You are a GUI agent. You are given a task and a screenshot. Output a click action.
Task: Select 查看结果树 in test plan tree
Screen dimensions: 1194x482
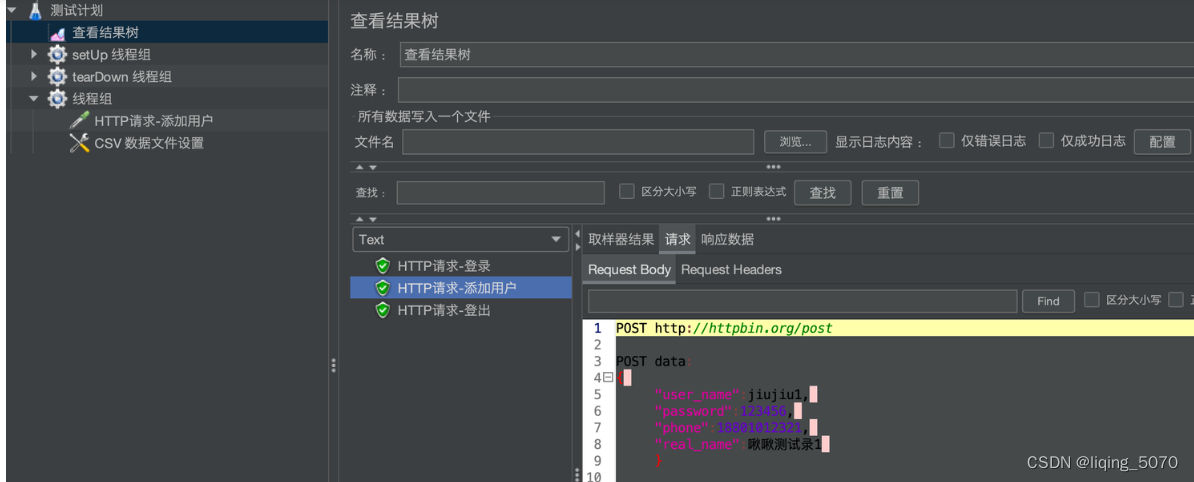[105, 33]
